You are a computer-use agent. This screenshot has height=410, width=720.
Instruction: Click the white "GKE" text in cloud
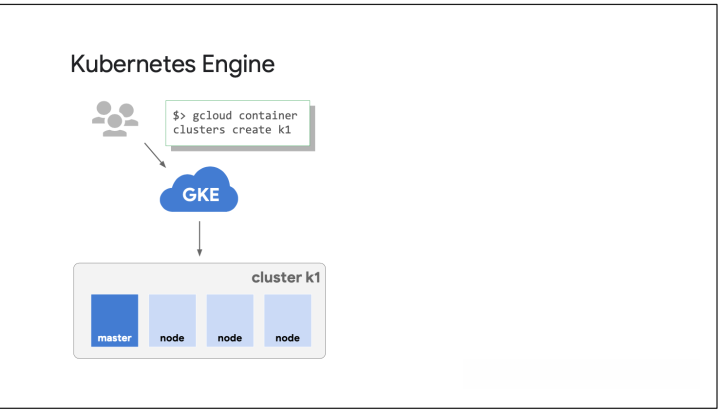click(200, 193)
